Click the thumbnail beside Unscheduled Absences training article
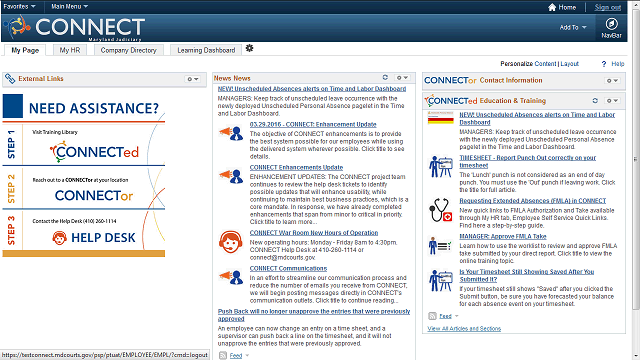This screenshot has width=640, height=360. tap(440, 118)
